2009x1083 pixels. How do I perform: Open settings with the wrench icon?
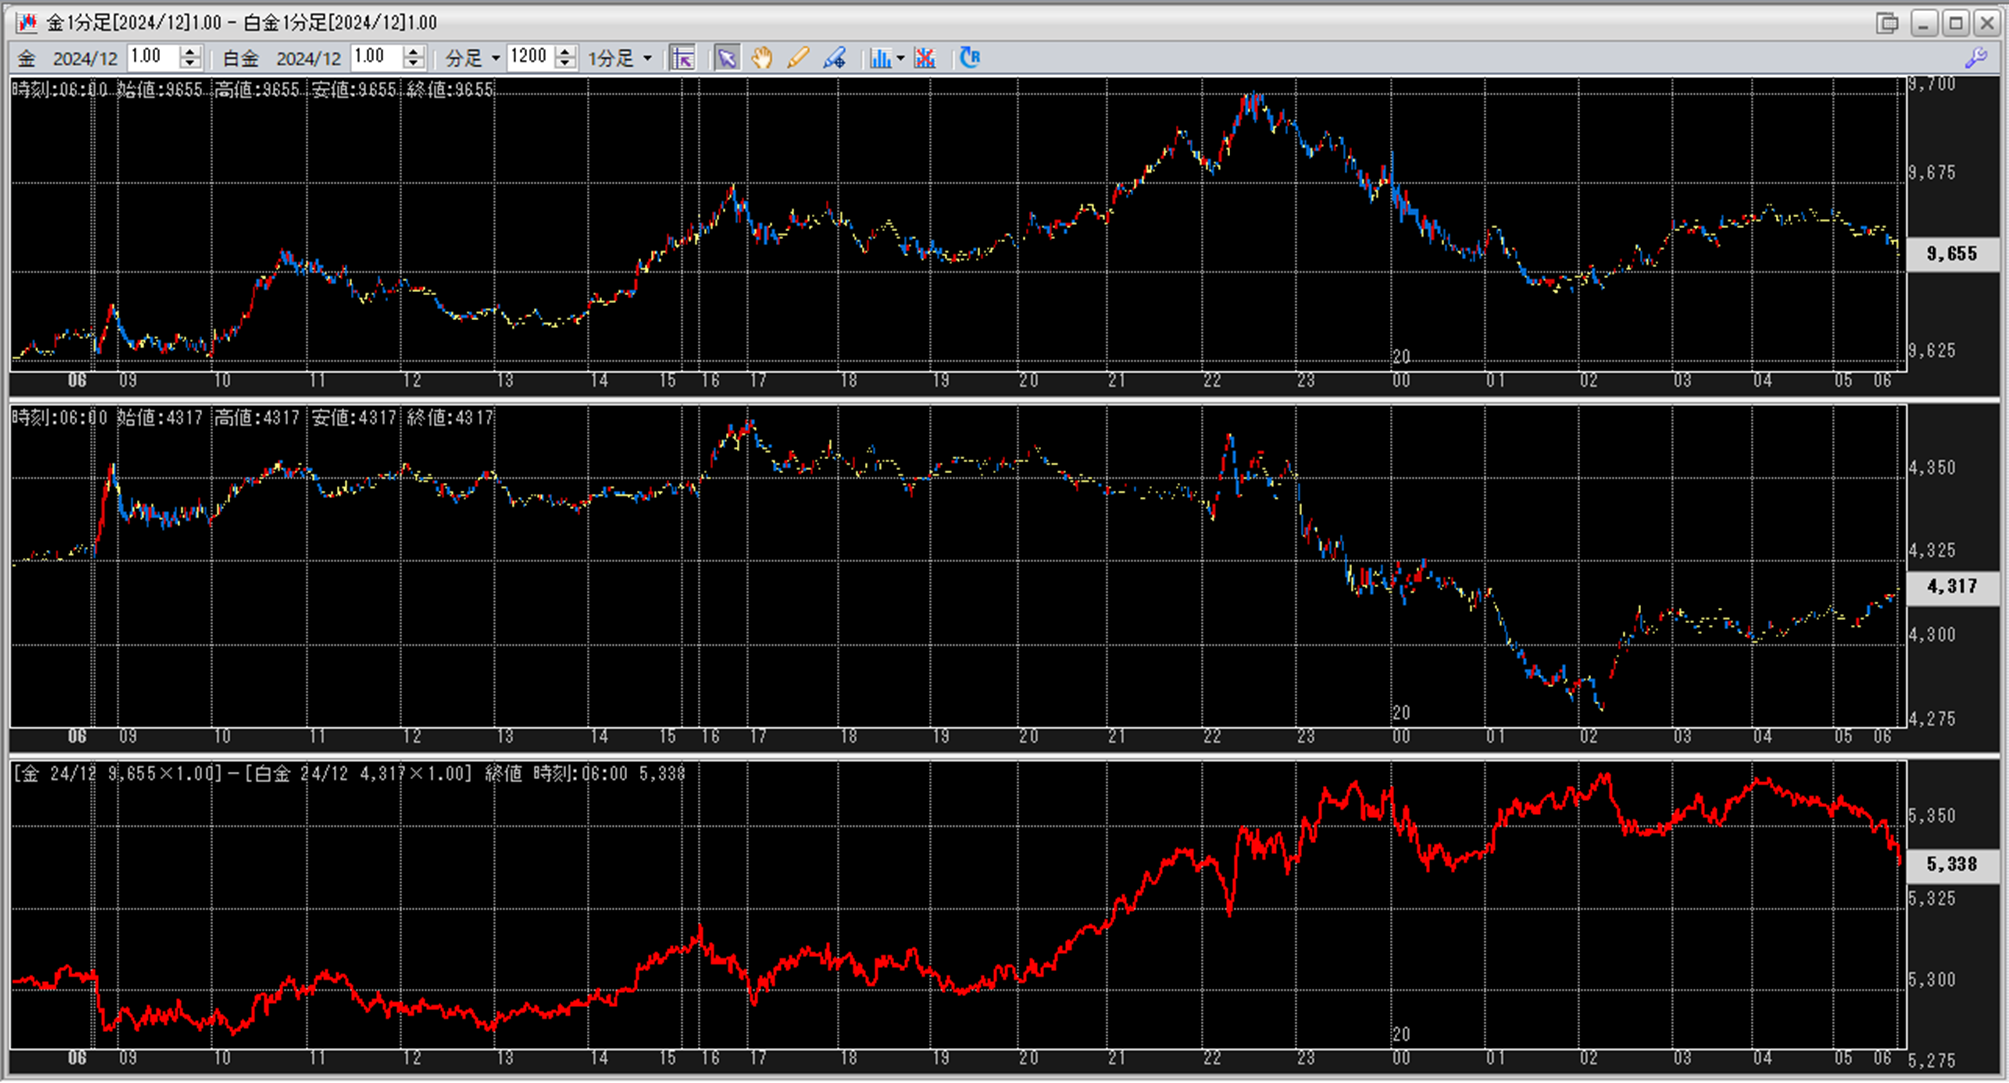click(x=1975, y=58)
